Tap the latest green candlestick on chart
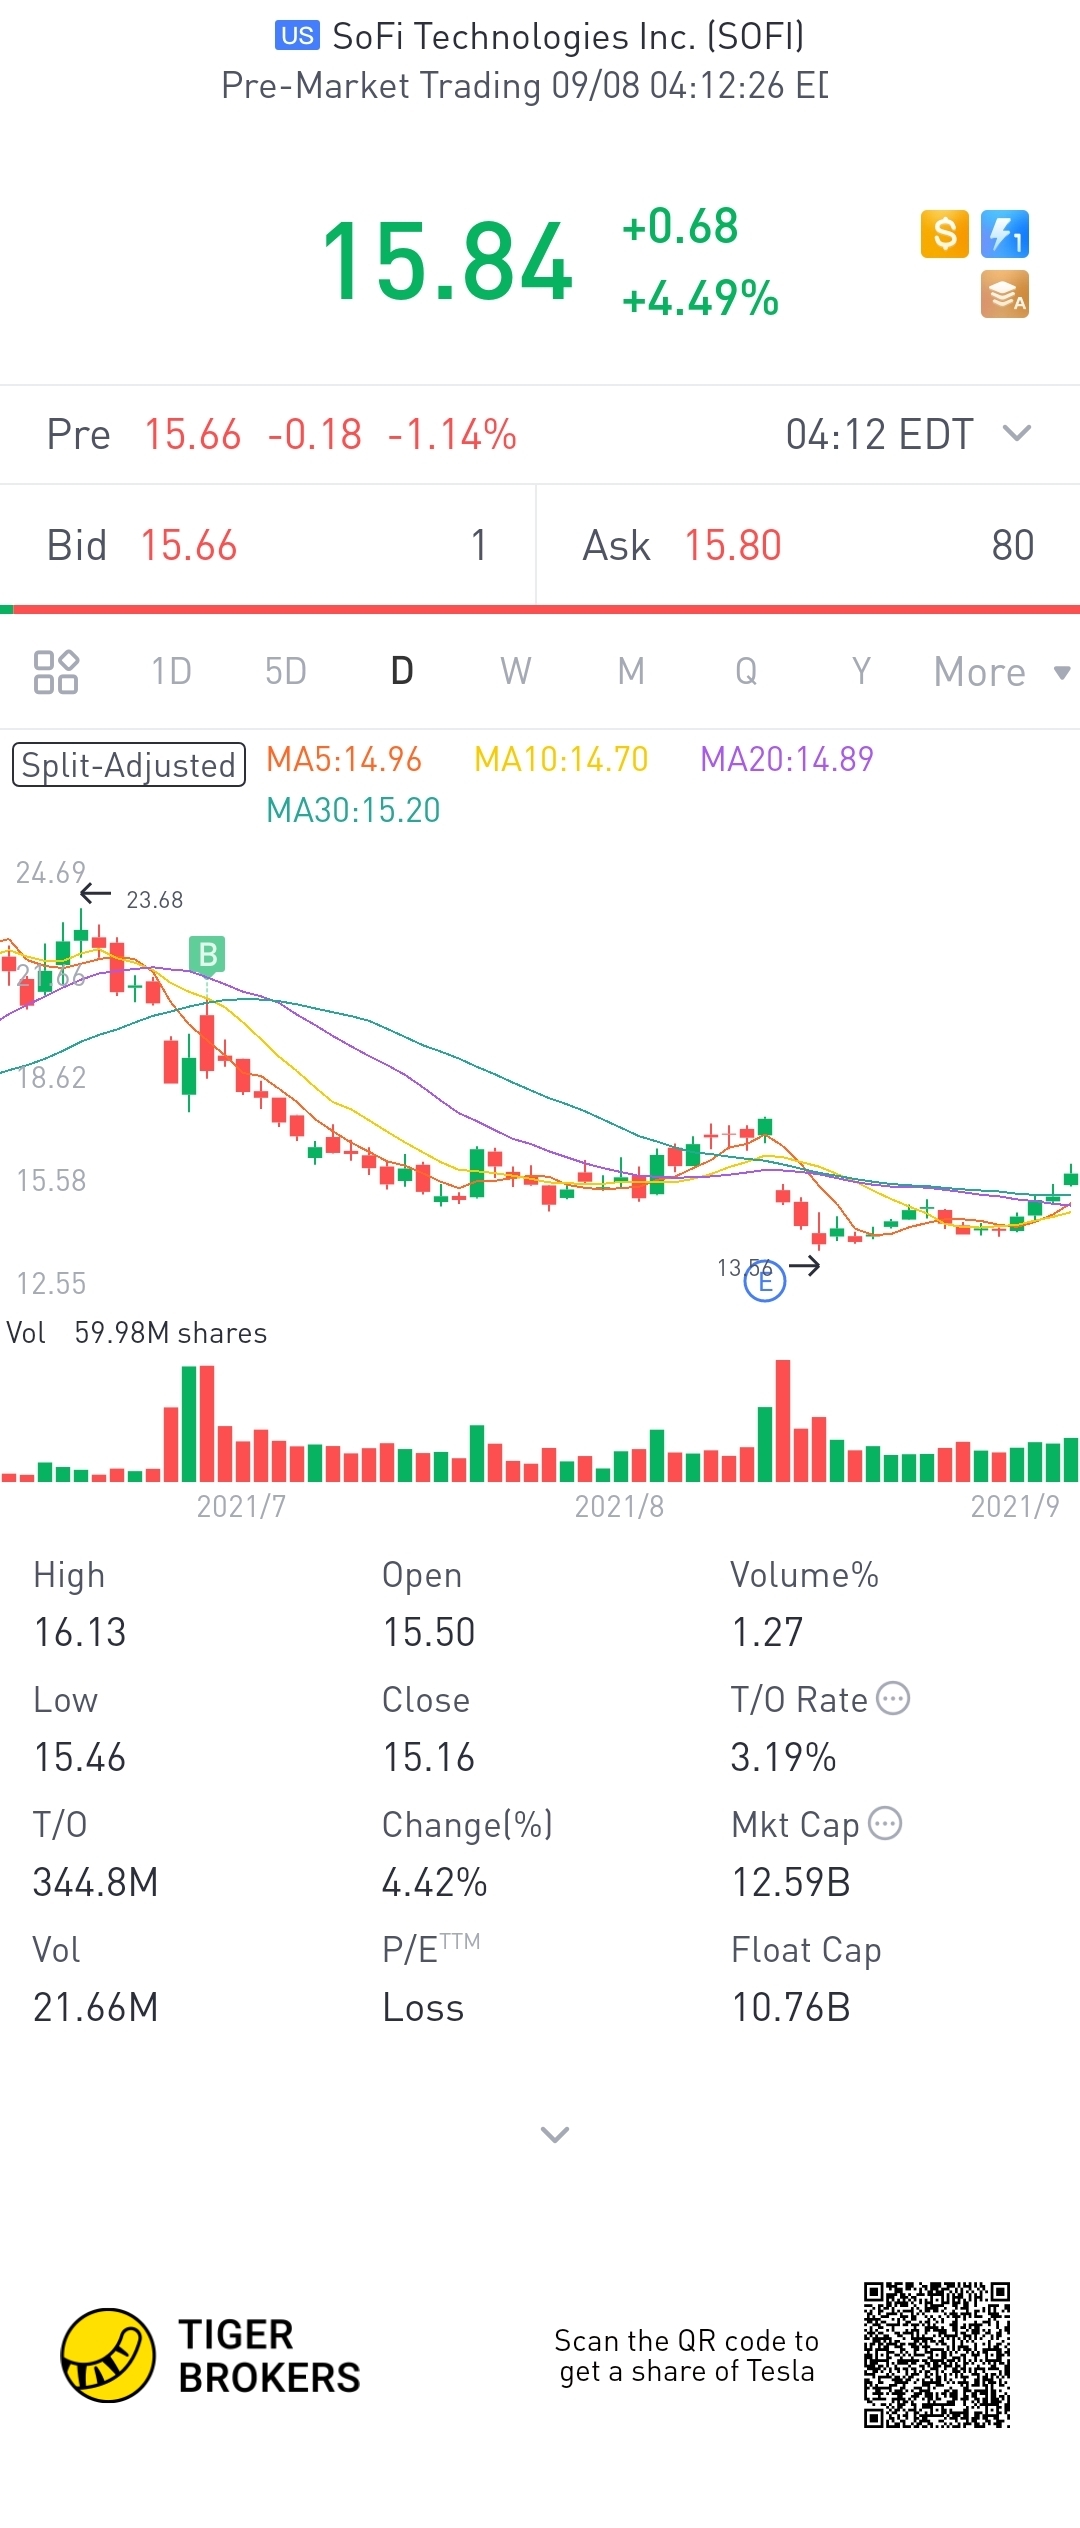Viewport: 1080px width, 2528px height. tap(1072, 1177)
